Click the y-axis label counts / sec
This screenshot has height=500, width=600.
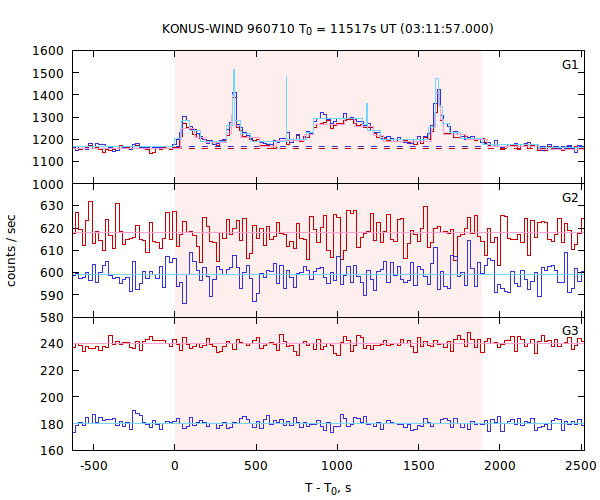(11, 251)
